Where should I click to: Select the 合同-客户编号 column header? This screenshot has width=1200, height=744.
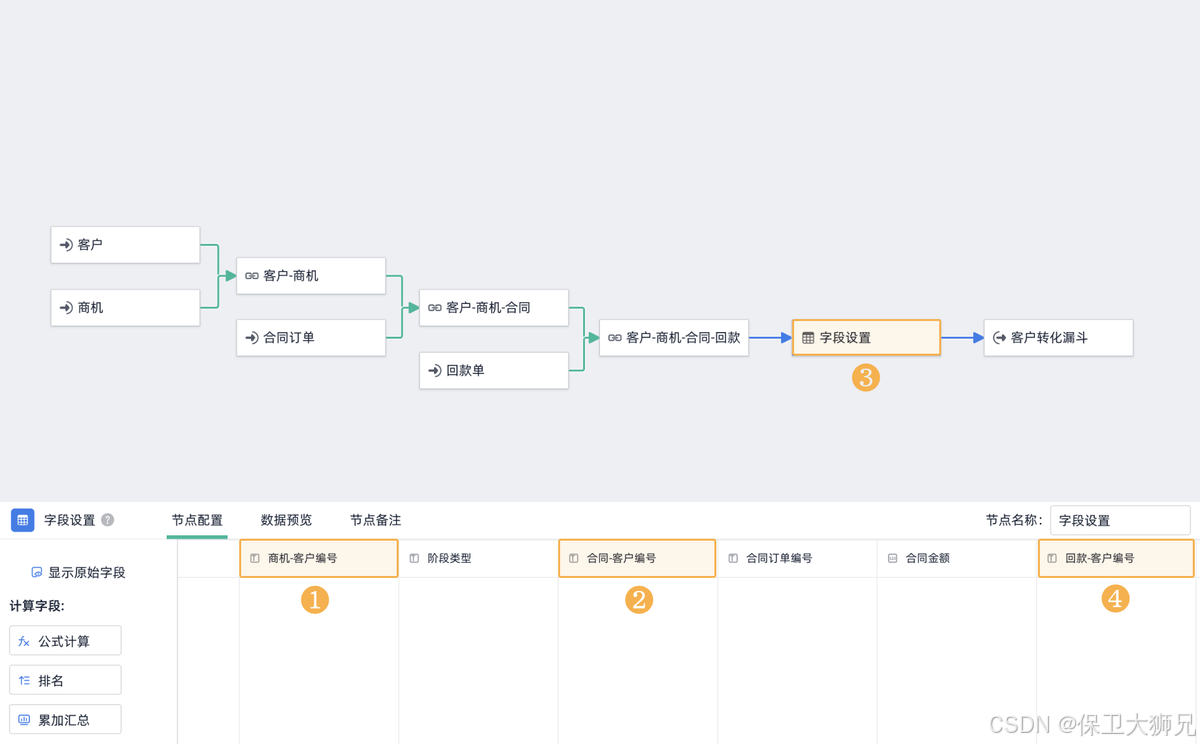637,559
